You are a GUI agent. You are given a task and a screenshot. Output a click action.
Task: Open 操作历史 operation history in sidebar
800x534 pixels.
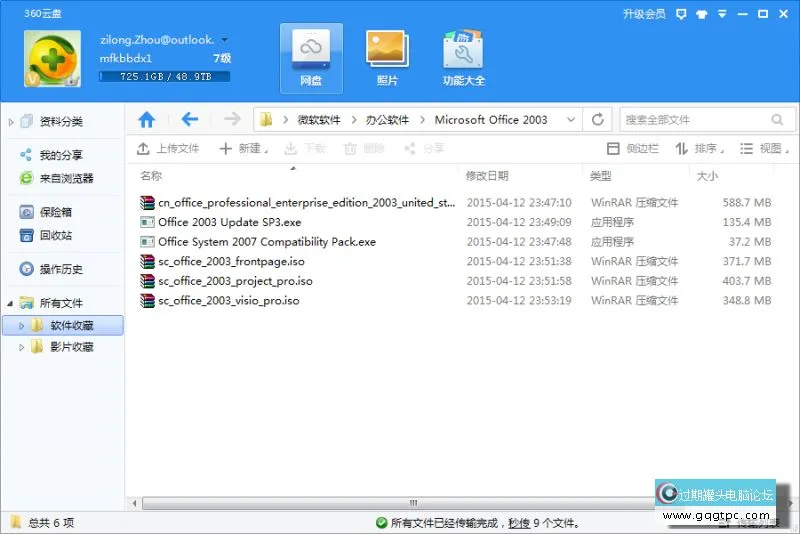(x=61, y=269)
